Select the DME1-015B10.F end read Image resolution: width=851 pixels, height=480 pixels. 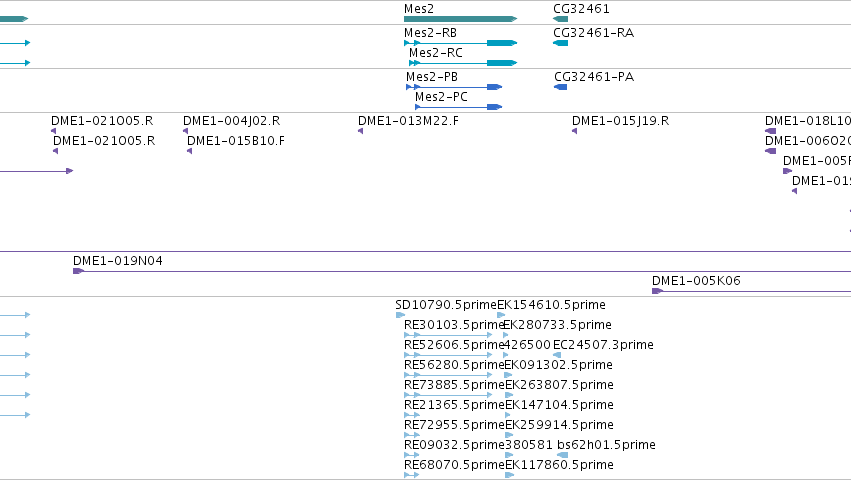click(x=189, y=151)
